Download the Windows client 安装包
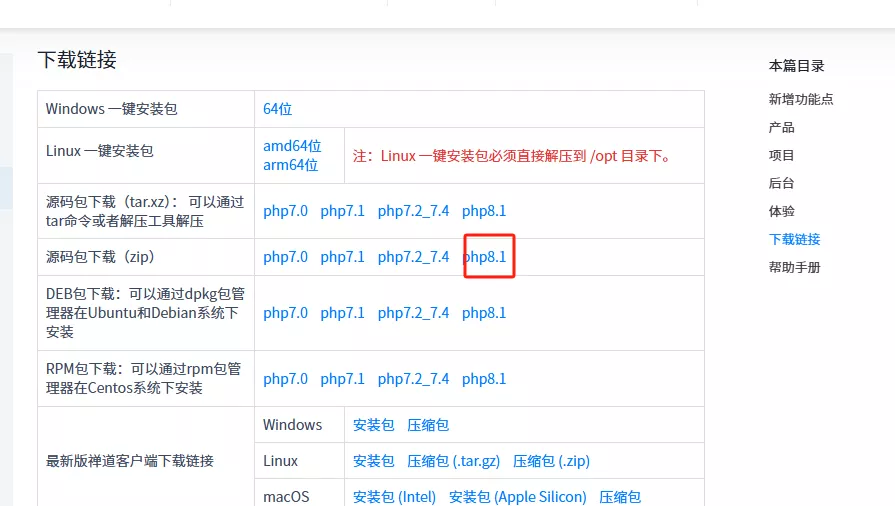 [x=373, y=425]
